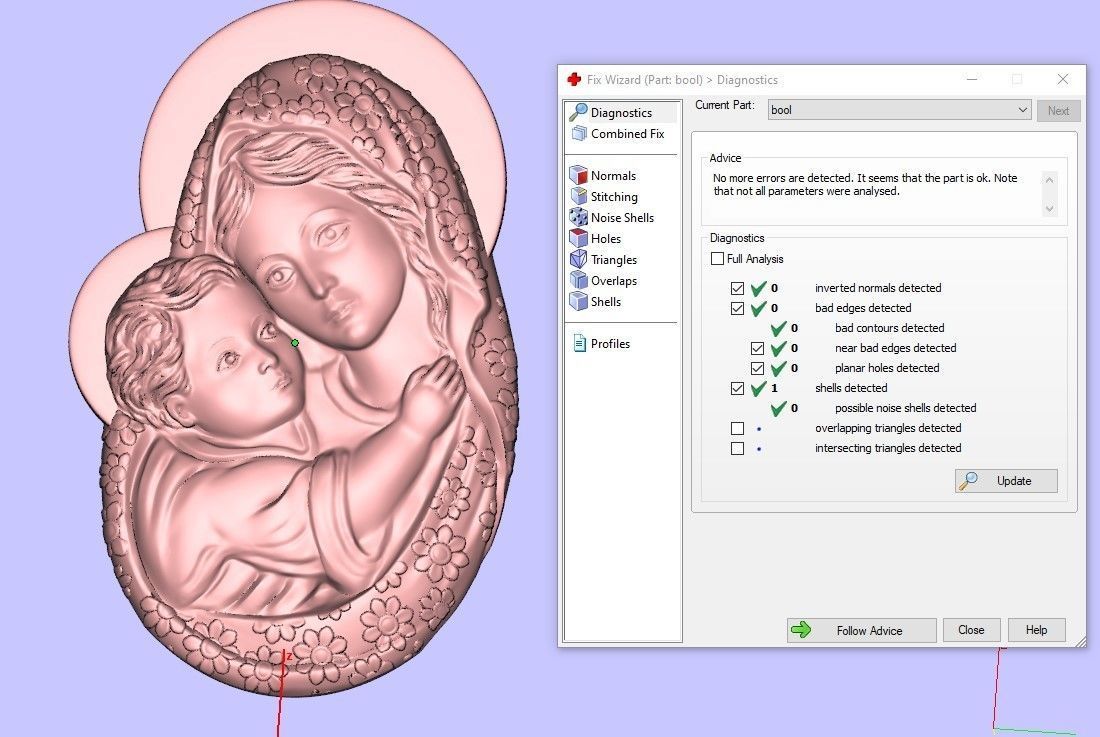The image size is (1100, 737).
Task: Go to the Holes section
Action: (605, 238)
